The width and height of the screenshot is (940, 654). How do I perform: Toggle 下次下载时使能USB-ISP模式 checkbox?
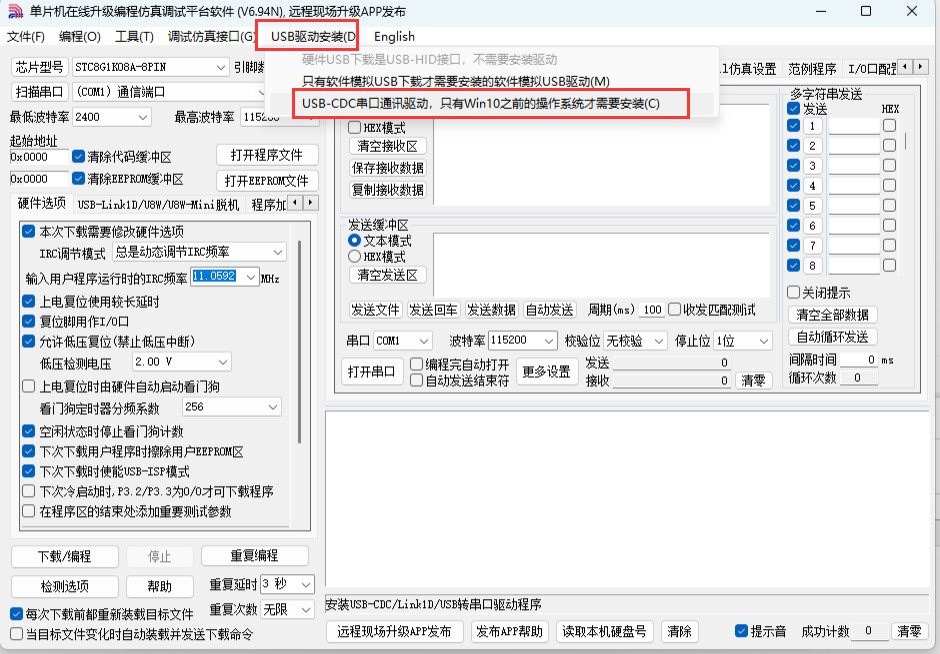click(28, 471)
